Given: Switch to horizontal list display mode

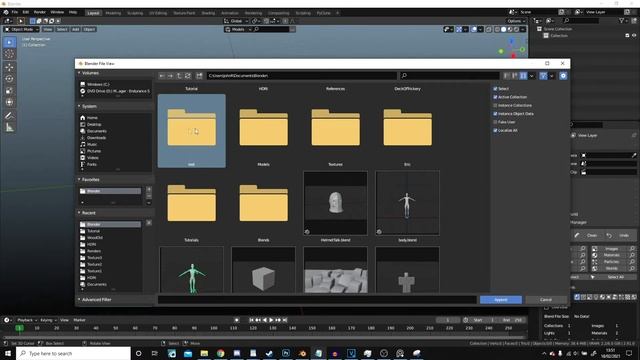Looking at the screenshot, I should (x=515, y=76).
